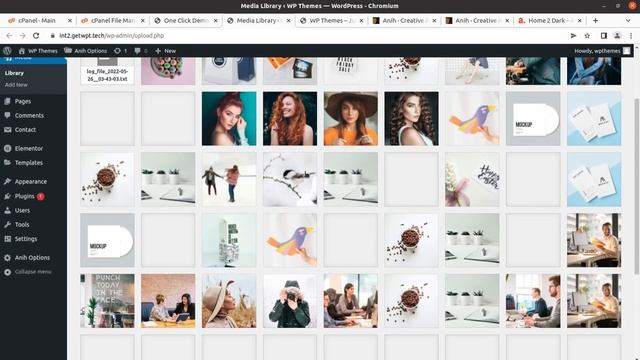This screenshot has width=640, height=360.
Task: Close the One Click Demo tab
Action: pyautogui.click(x=216, y=20)
